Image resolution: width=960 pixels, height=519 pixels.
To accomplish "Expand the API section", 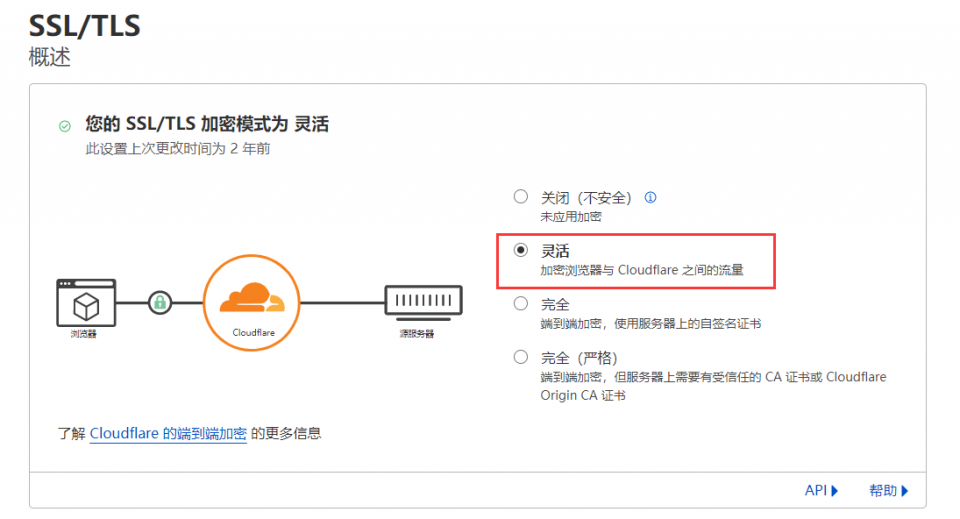I will click(x=821, y=490).
